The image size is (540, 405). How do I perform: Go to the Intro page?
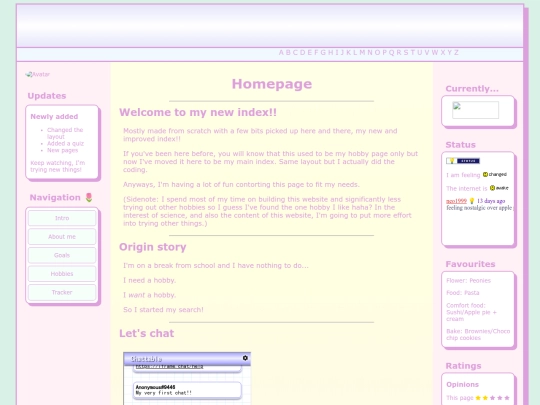(x=62, y=218)
